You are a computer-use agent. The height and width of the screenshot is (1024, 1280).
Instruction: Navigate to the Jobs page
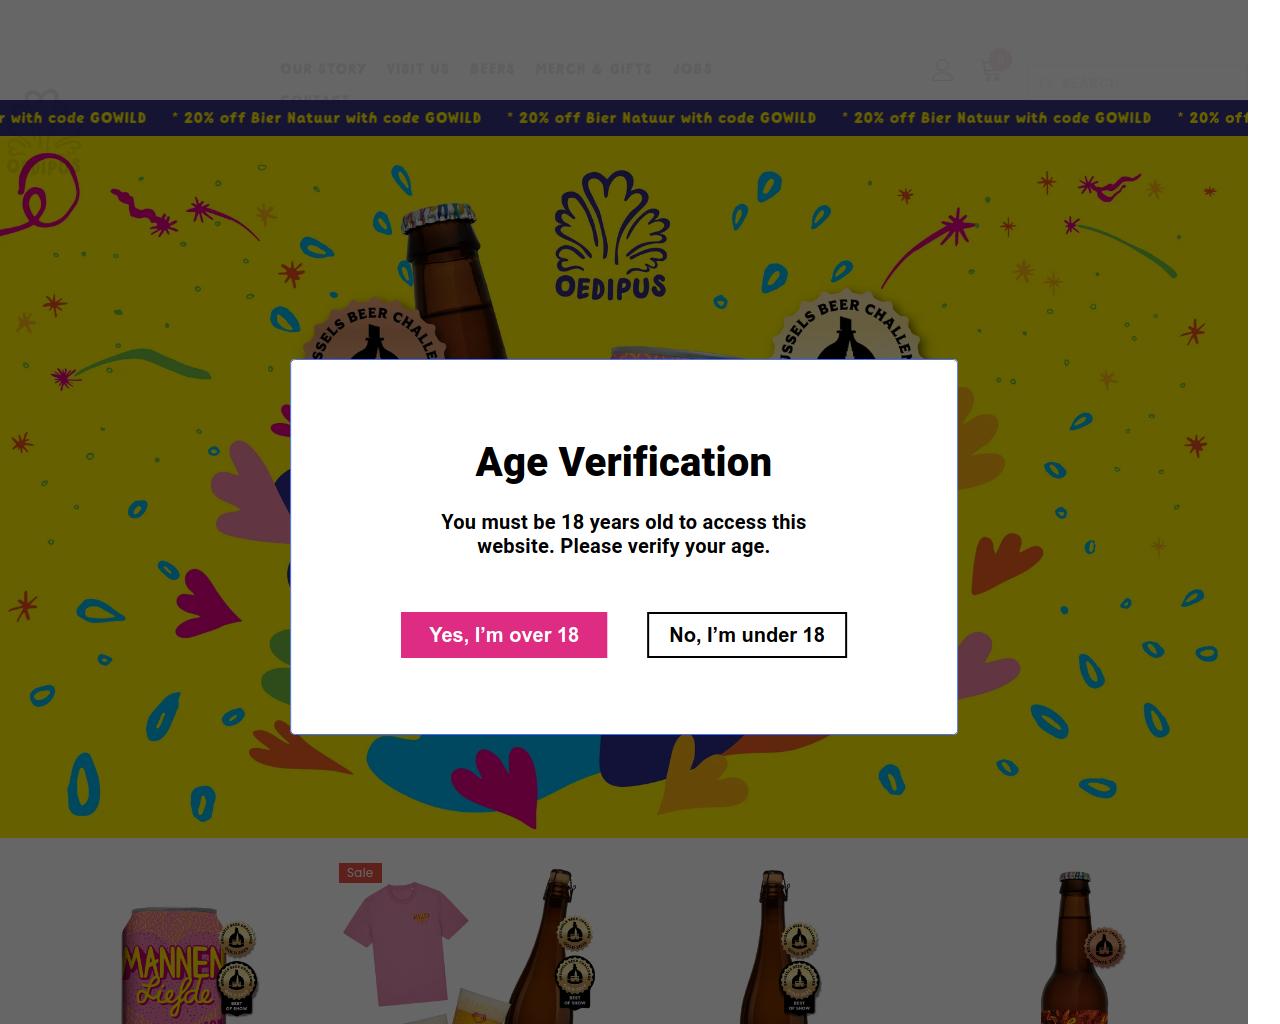pyautogui.click(x=692, y=69)
